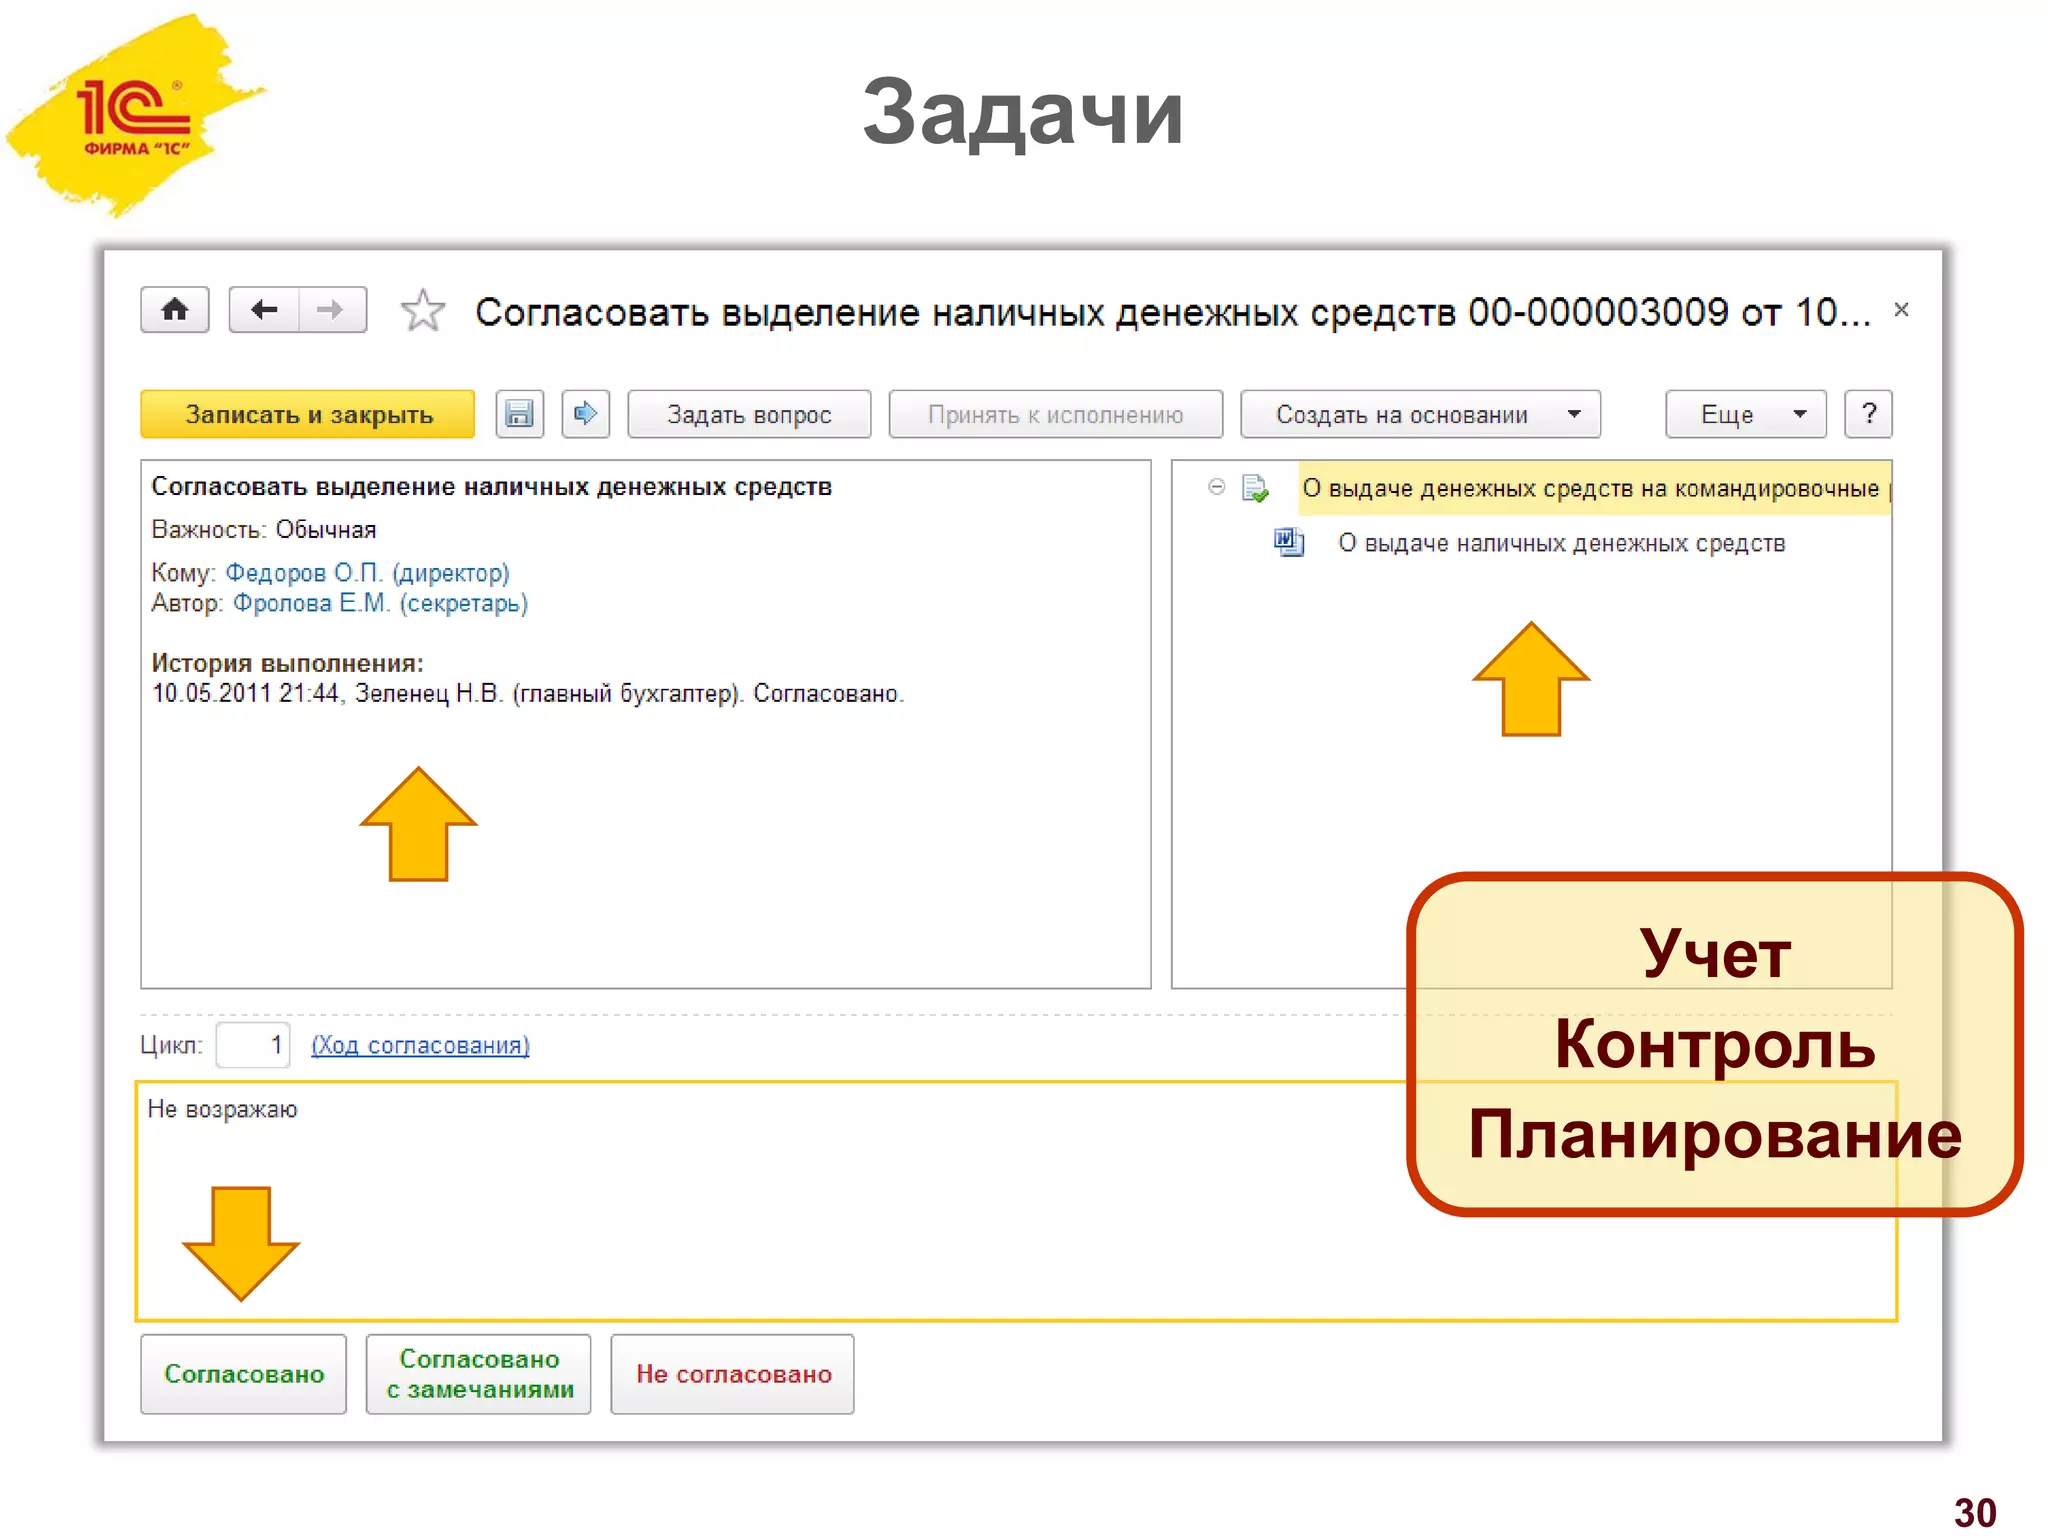2048x1536 pixels.
Task: Open the Еще menu
Action: 1745,414
